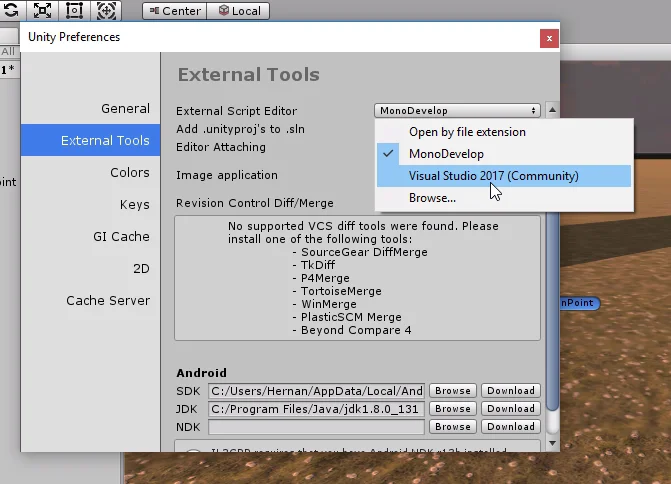The width and height of the screenshot is (671, 484).
Task: Click the preferences scrollbar up arrow
Action: (x=552, y=110)
